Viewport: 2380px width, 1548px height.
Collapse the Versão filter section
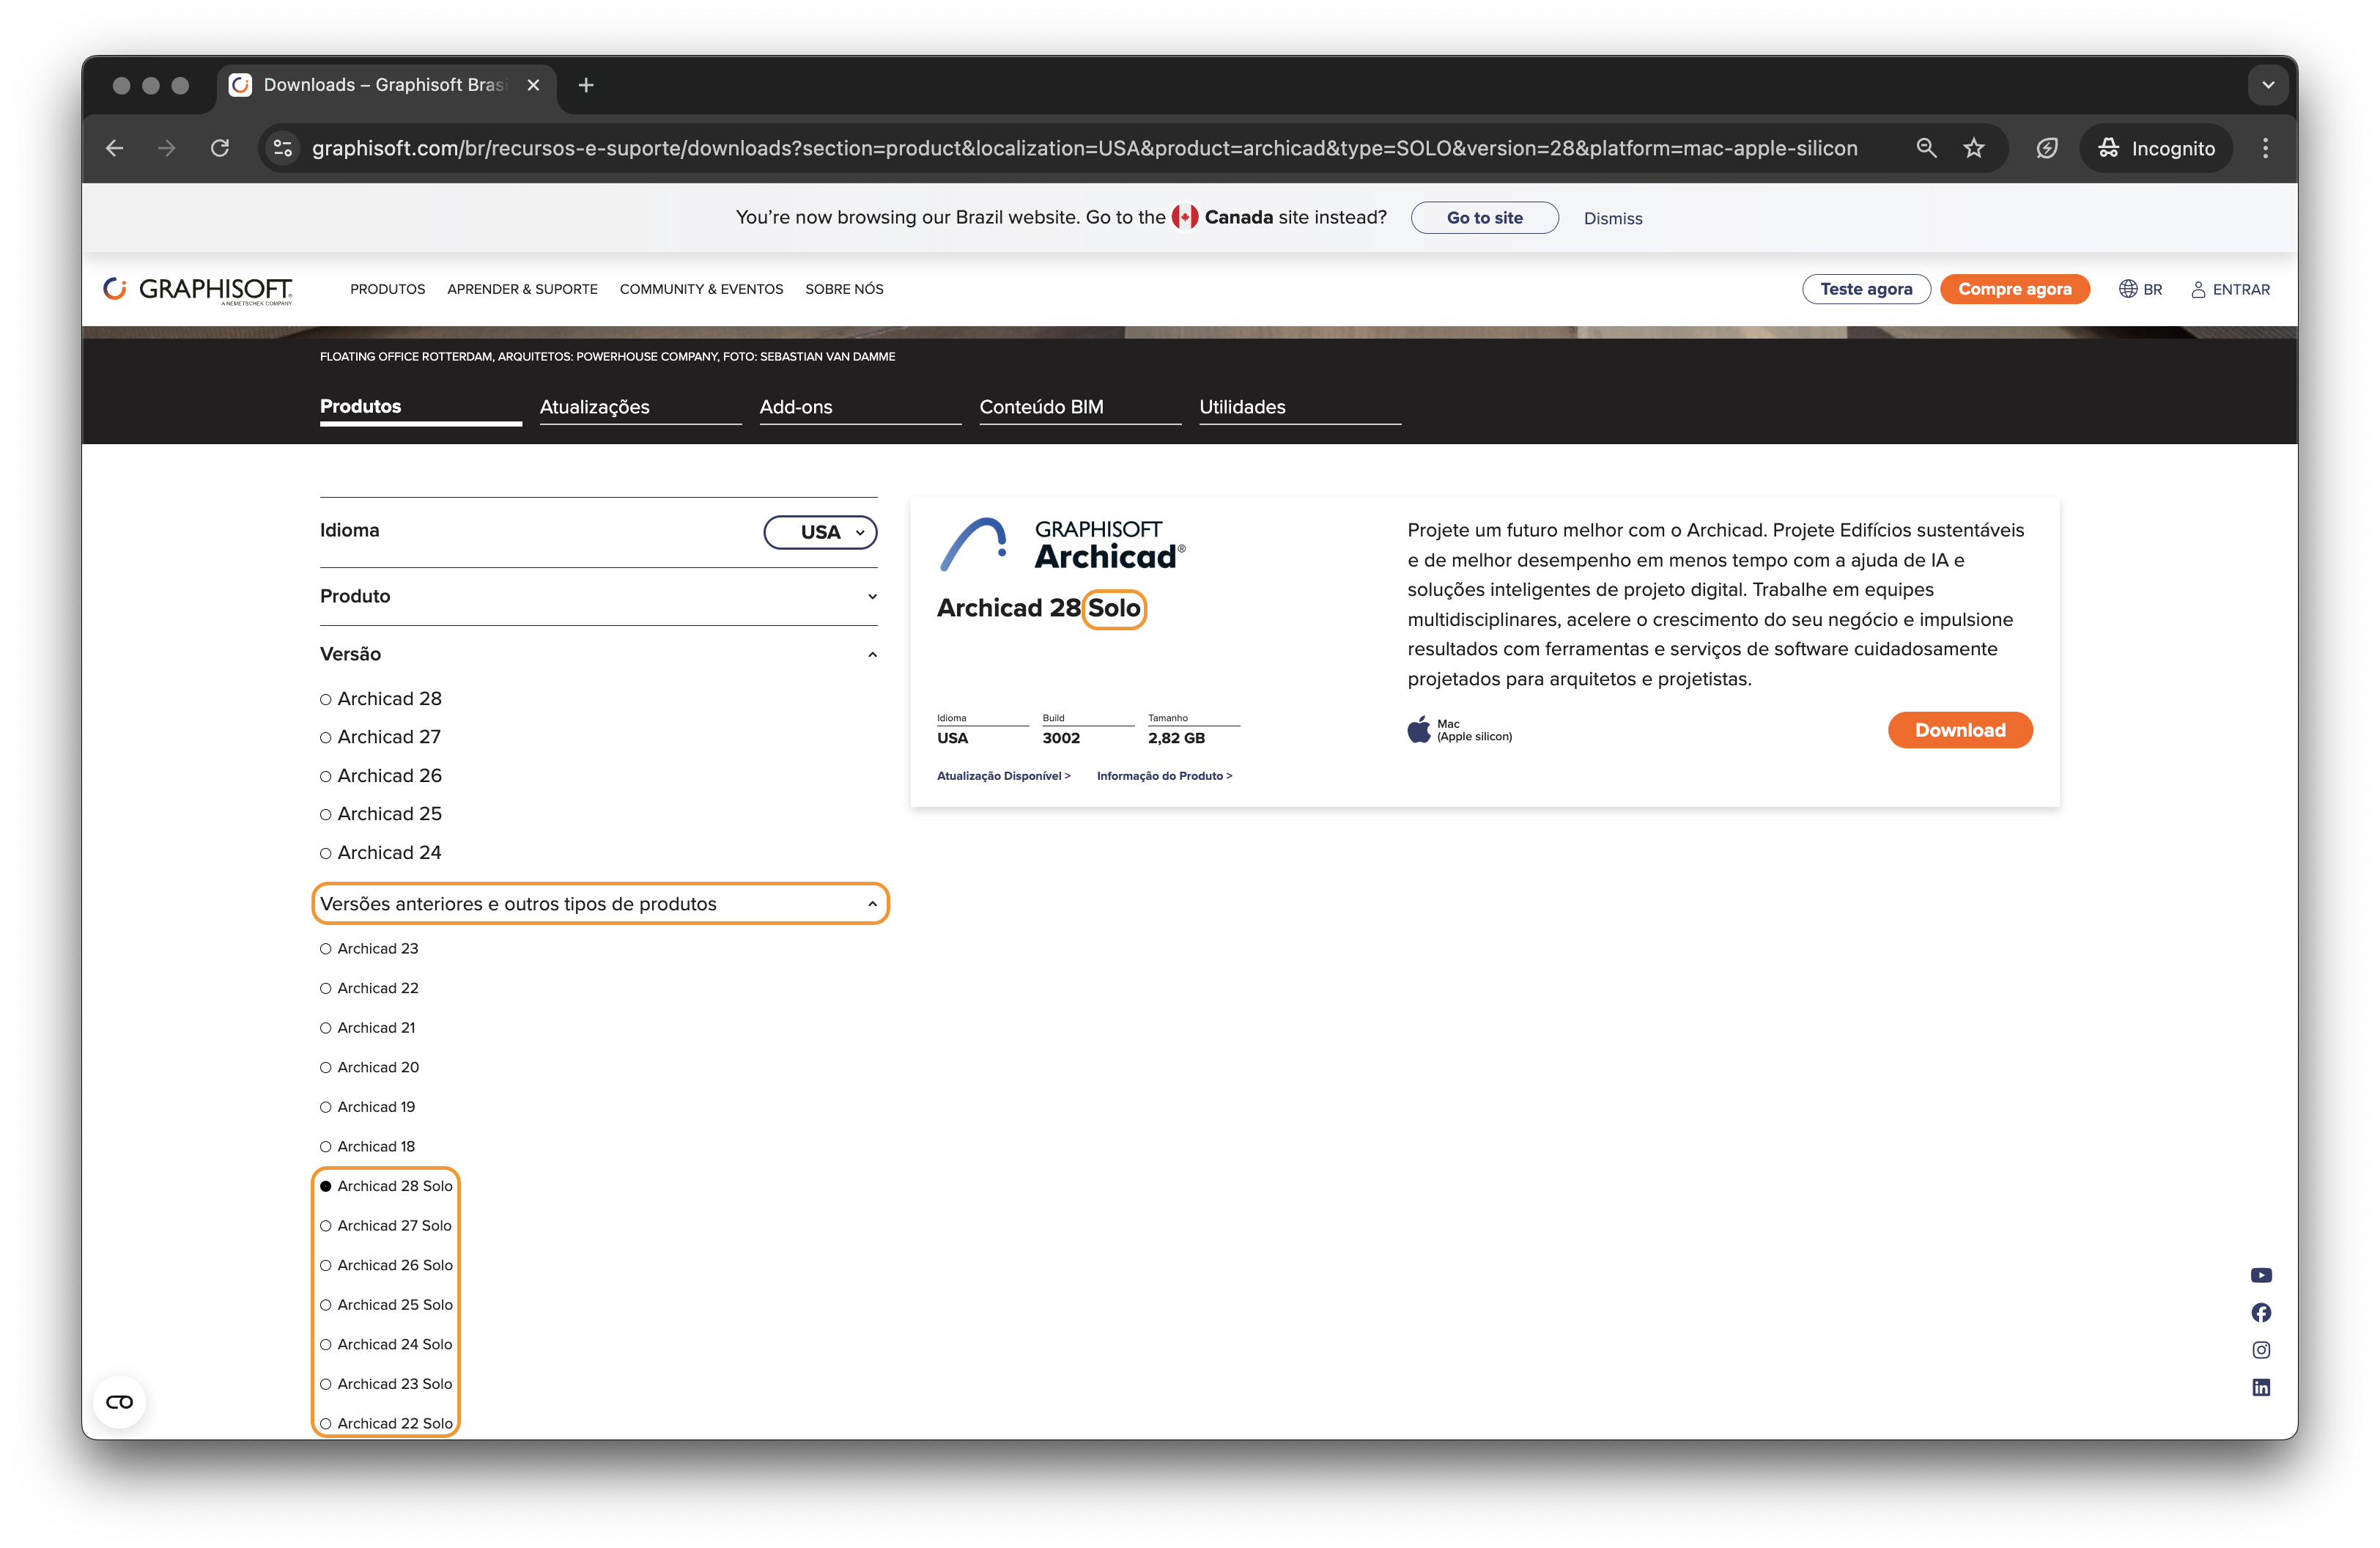pyautogui.click(x=598, y=654)
